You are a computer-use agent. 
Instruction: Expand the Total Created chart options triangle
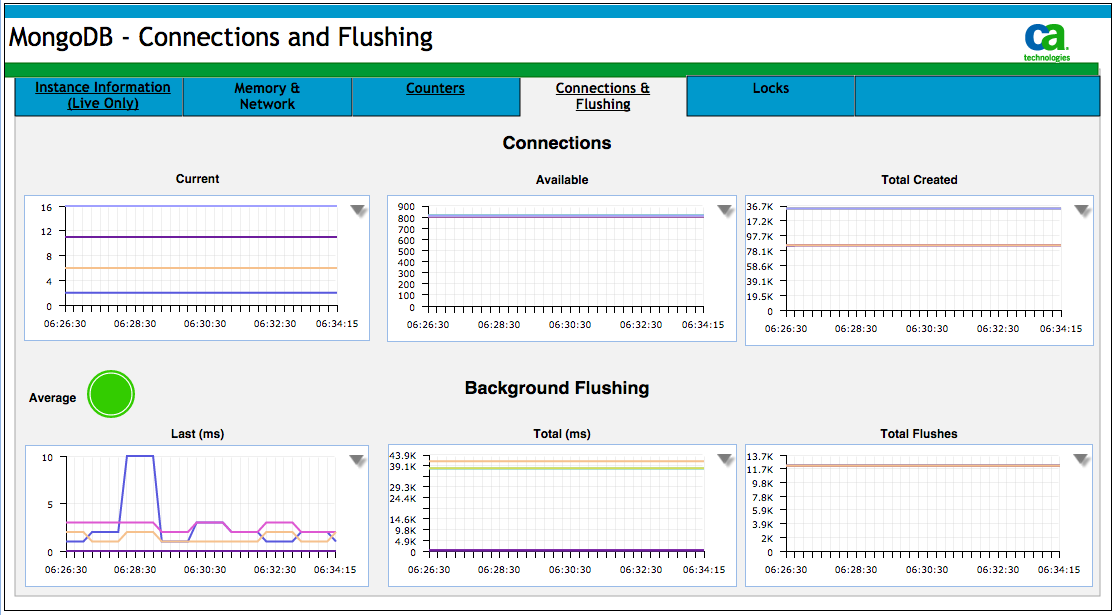coord(1082,210)
